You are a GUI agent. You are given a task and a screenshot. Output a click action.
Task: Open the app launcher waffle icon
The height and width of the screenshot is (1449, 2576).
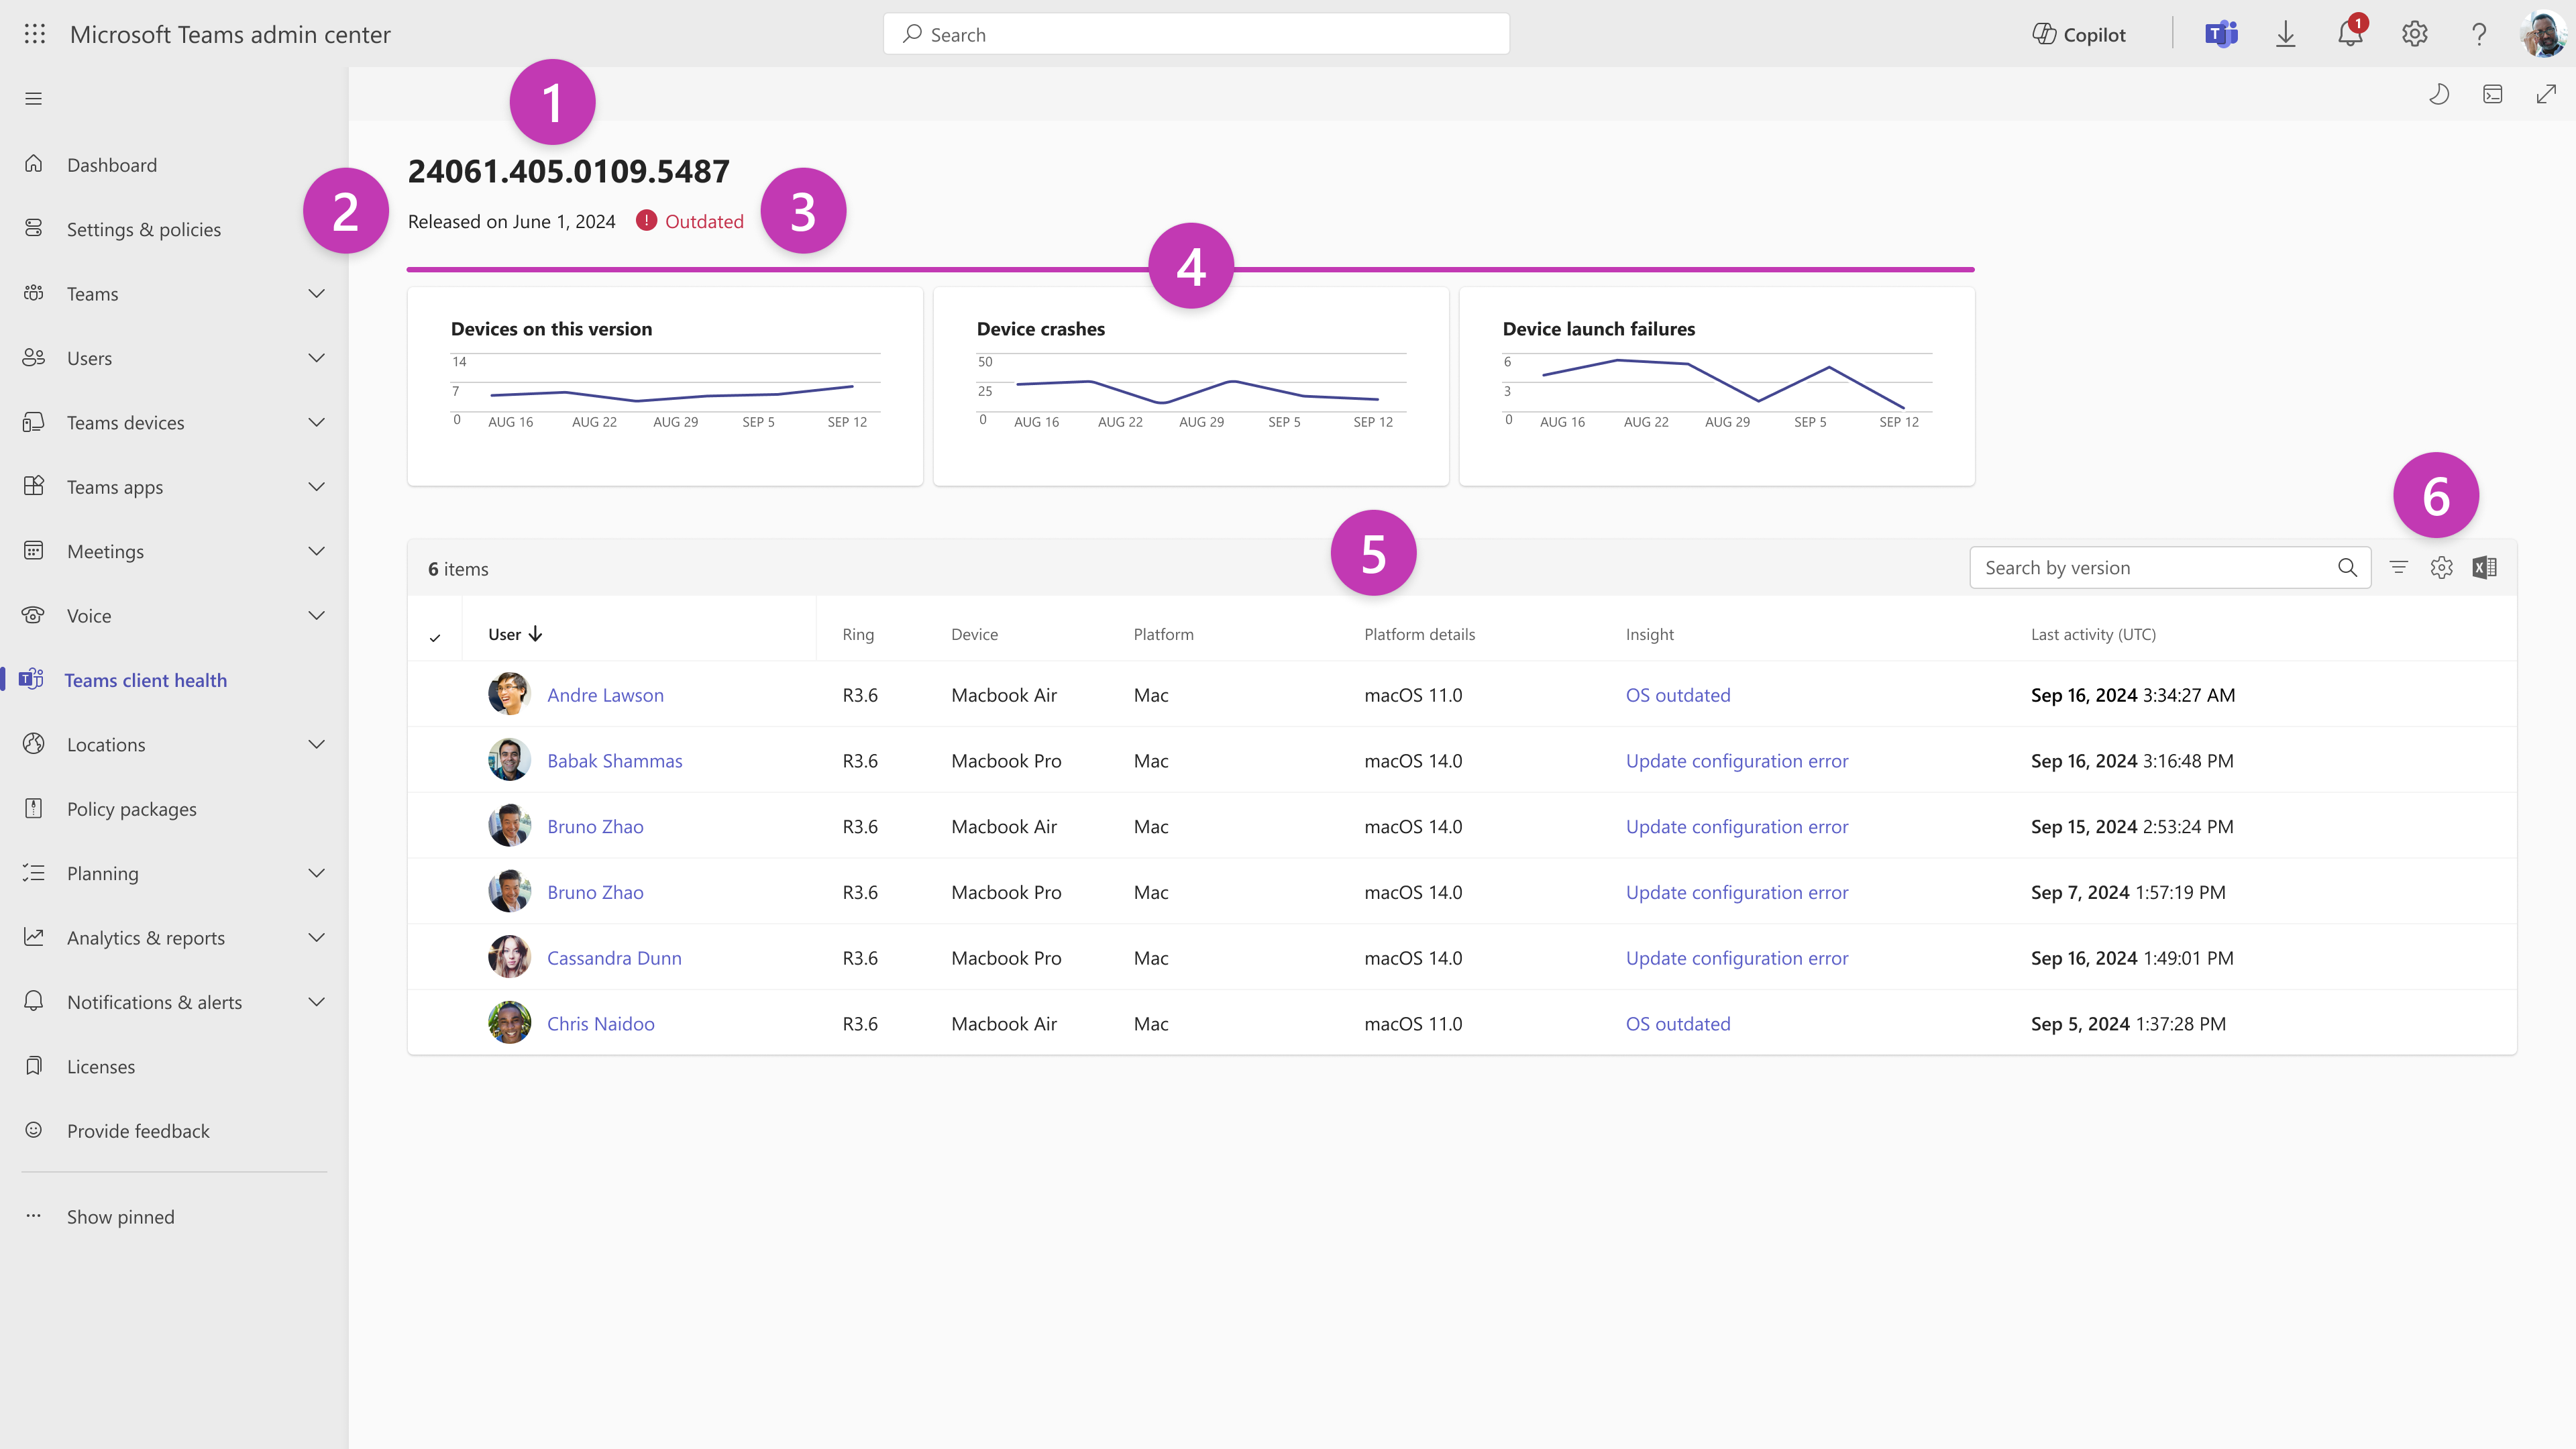tap(34, 34)
